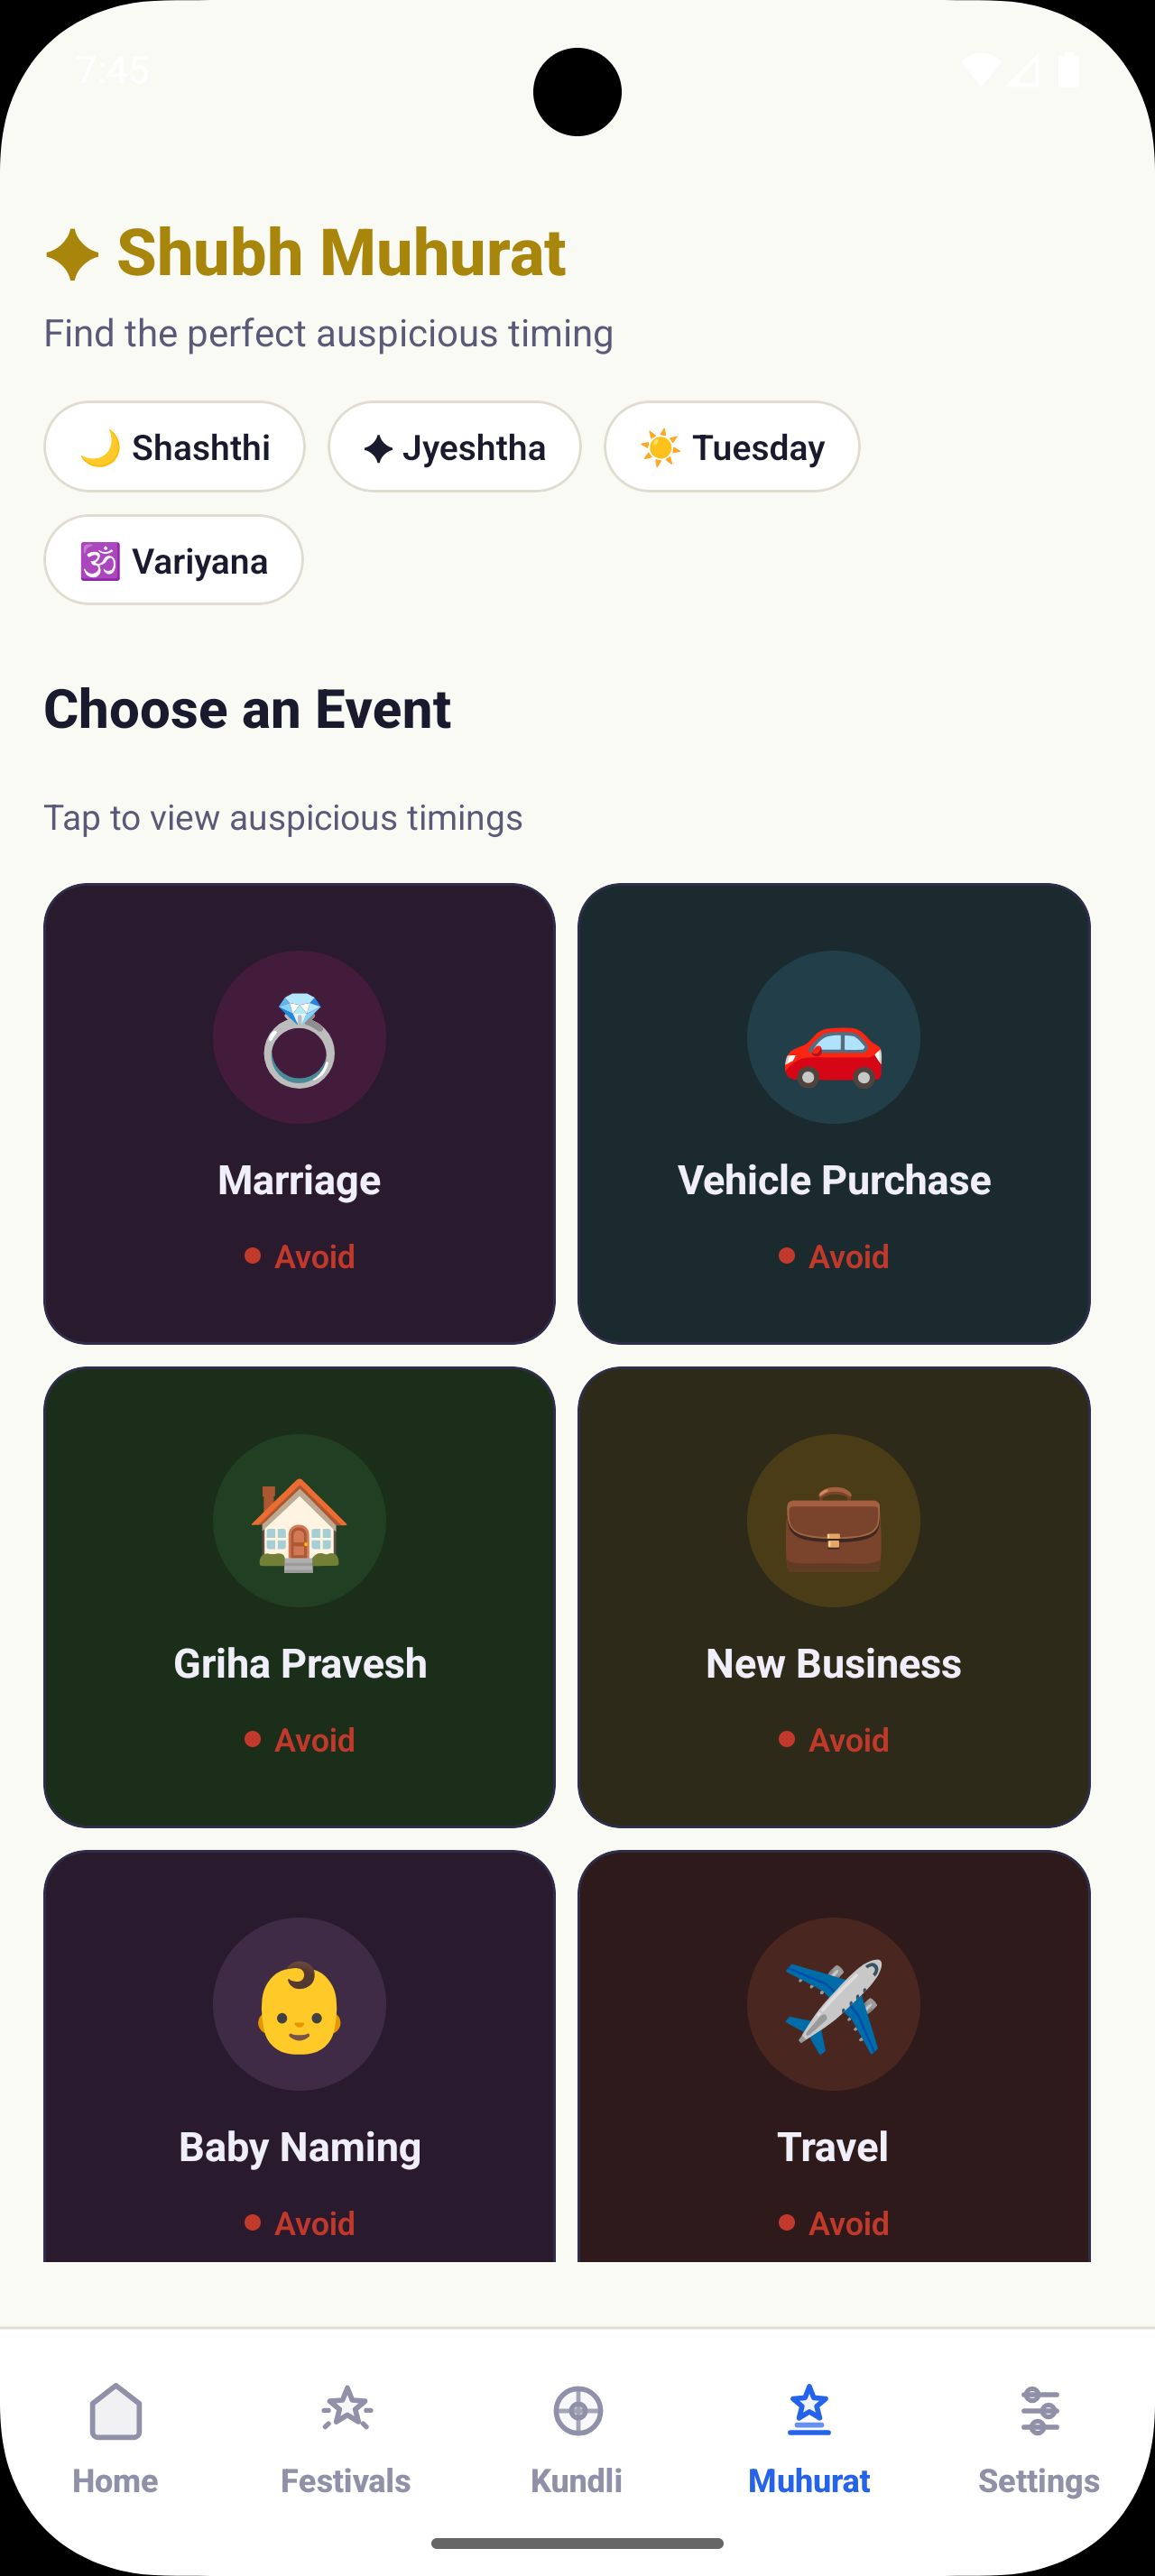Tap the Griha Pravesh house icon
Viewport: 1155px width, 2576px height.
coord(299,1521)
